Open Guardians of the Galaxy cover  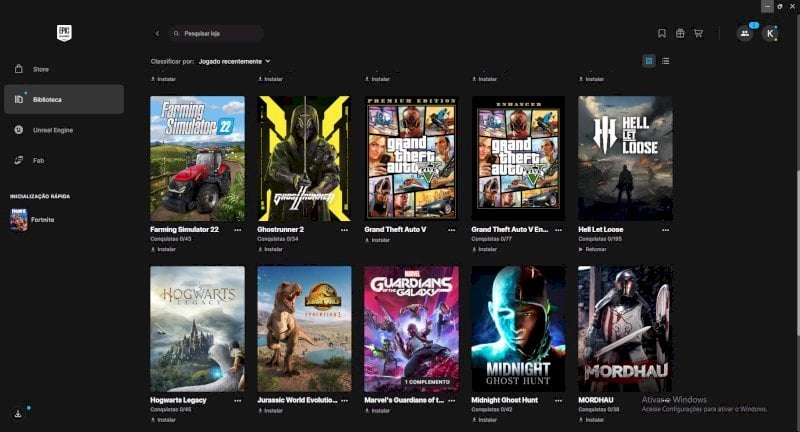(411, 329)
